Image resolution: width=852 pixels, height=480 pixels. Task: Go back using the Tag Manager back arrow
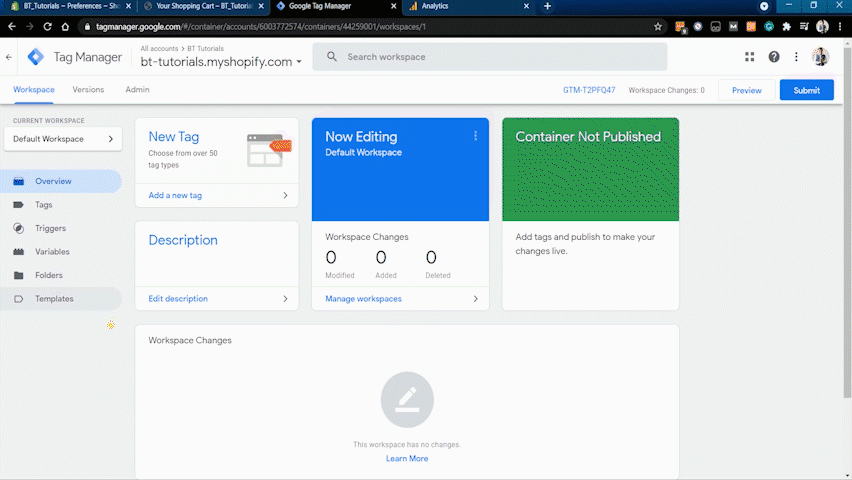coord(9,57)
